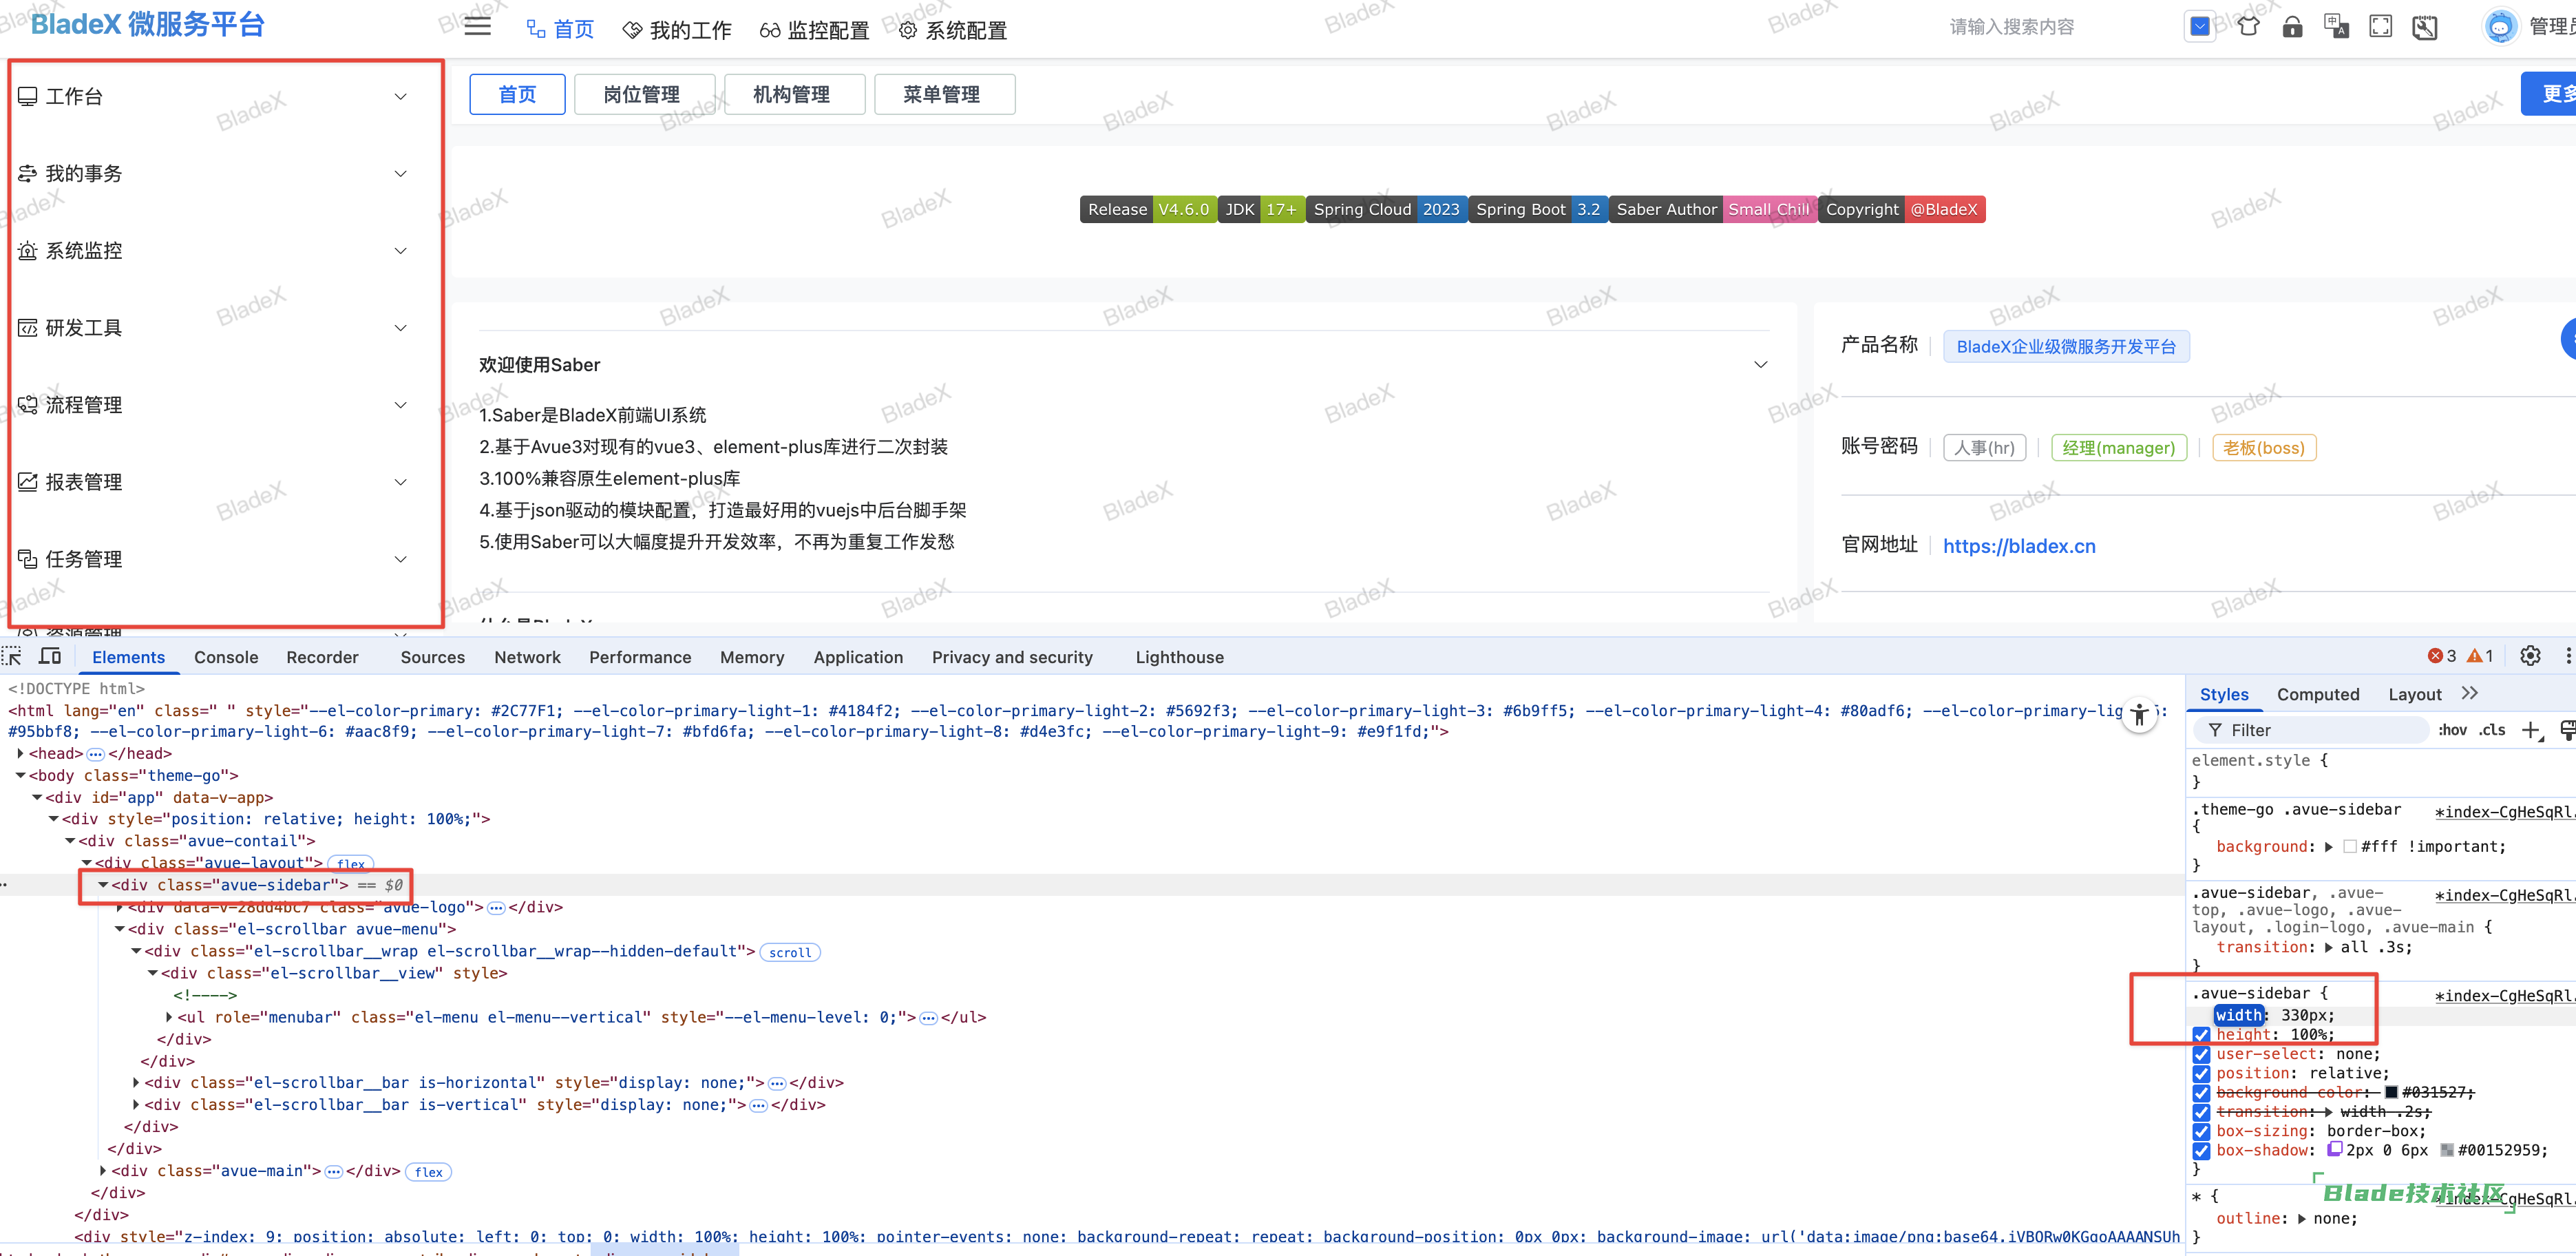Image resolution: width=2576 pixels, height=1256 pixels.
Task: Add a new style rule with plus icon
Action: 2530,730
